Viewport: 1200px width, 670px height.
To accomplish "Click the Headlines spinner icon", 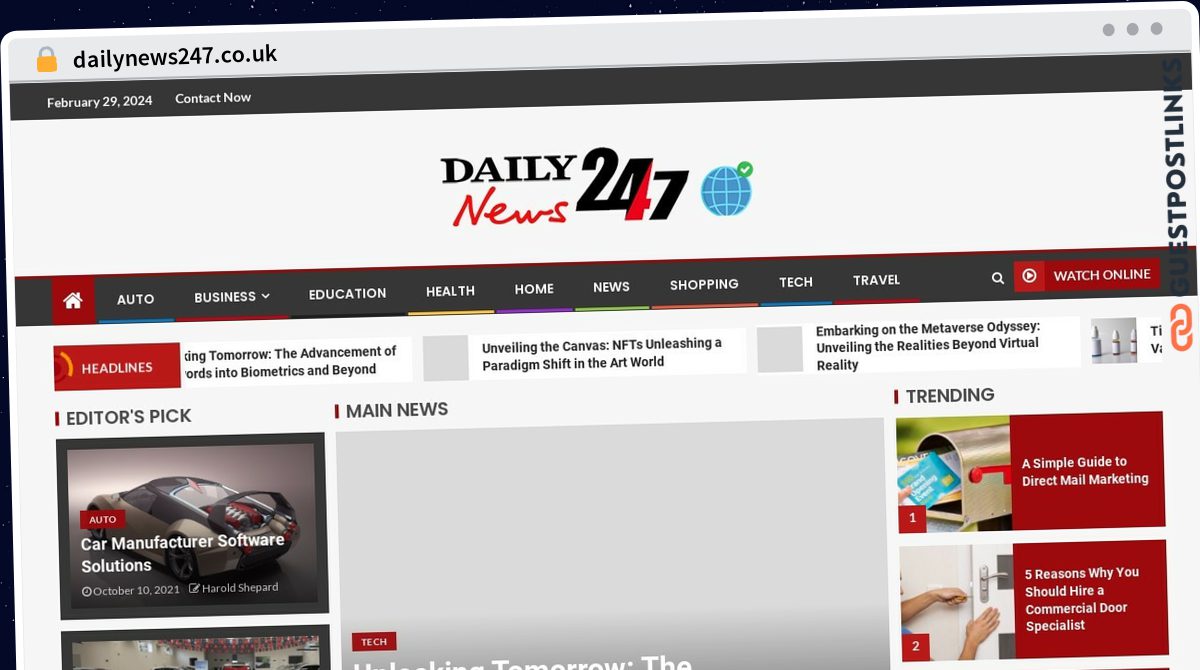I will coord(62,368).
